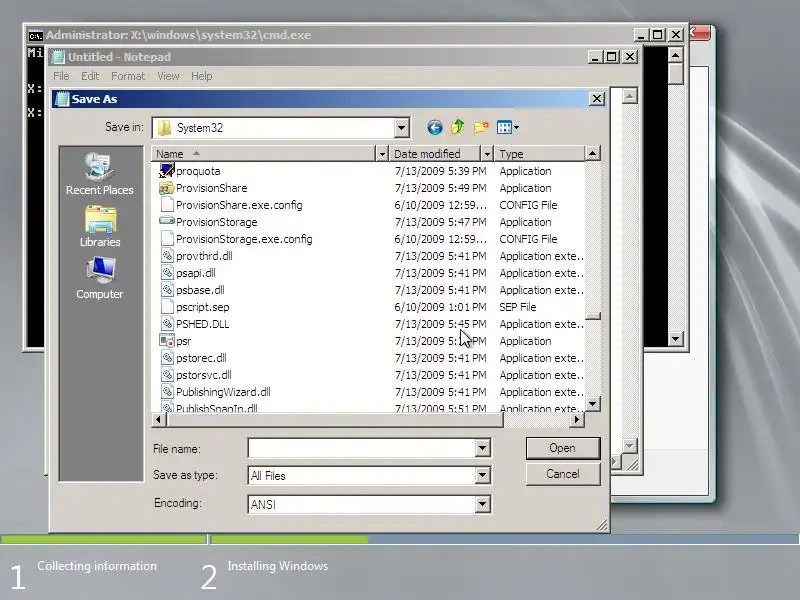
Task: Select PublishingWizard.dll file icon
Action: coord(167,391)
